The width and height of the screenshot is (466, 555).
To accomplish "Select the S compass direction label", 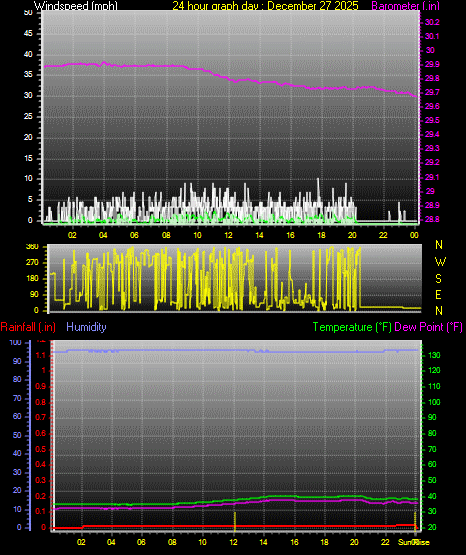I will (x=439, y=279).
